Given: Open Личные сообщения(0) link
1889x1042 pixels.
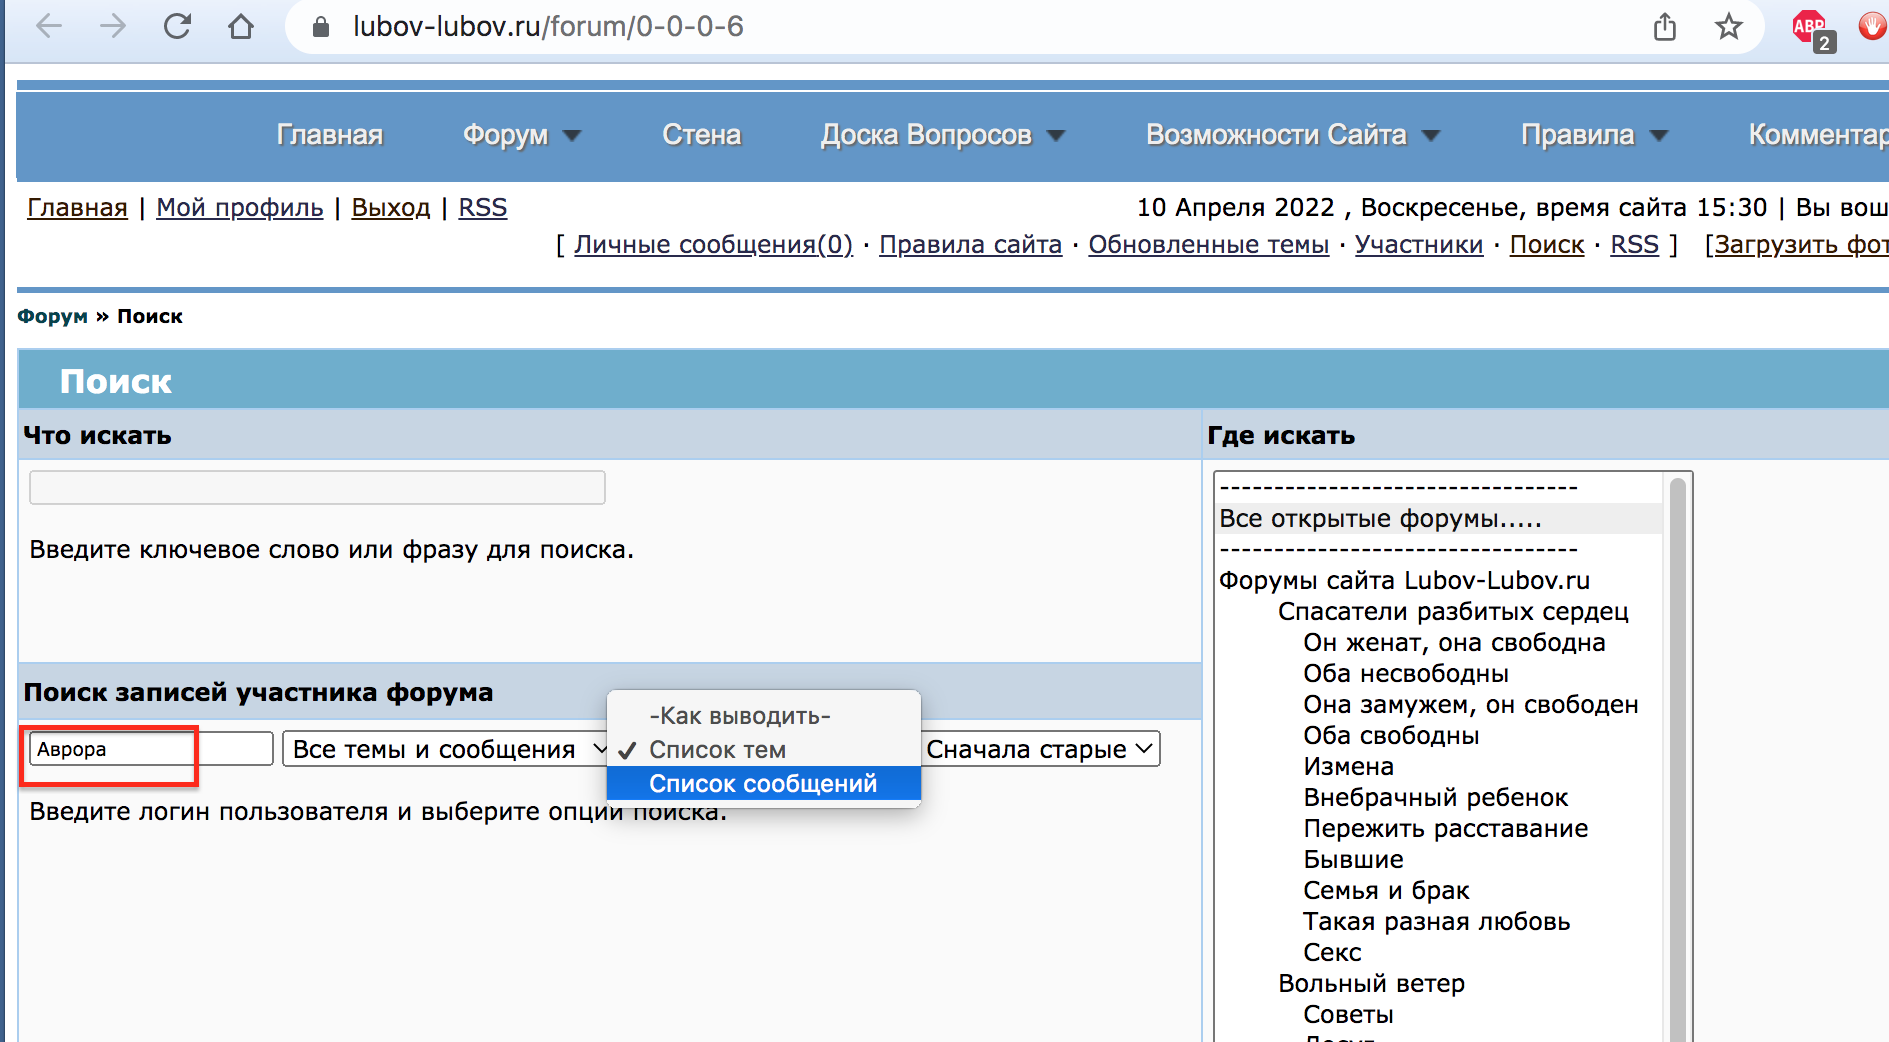Looking at the screenshot, I should (713, 245).
